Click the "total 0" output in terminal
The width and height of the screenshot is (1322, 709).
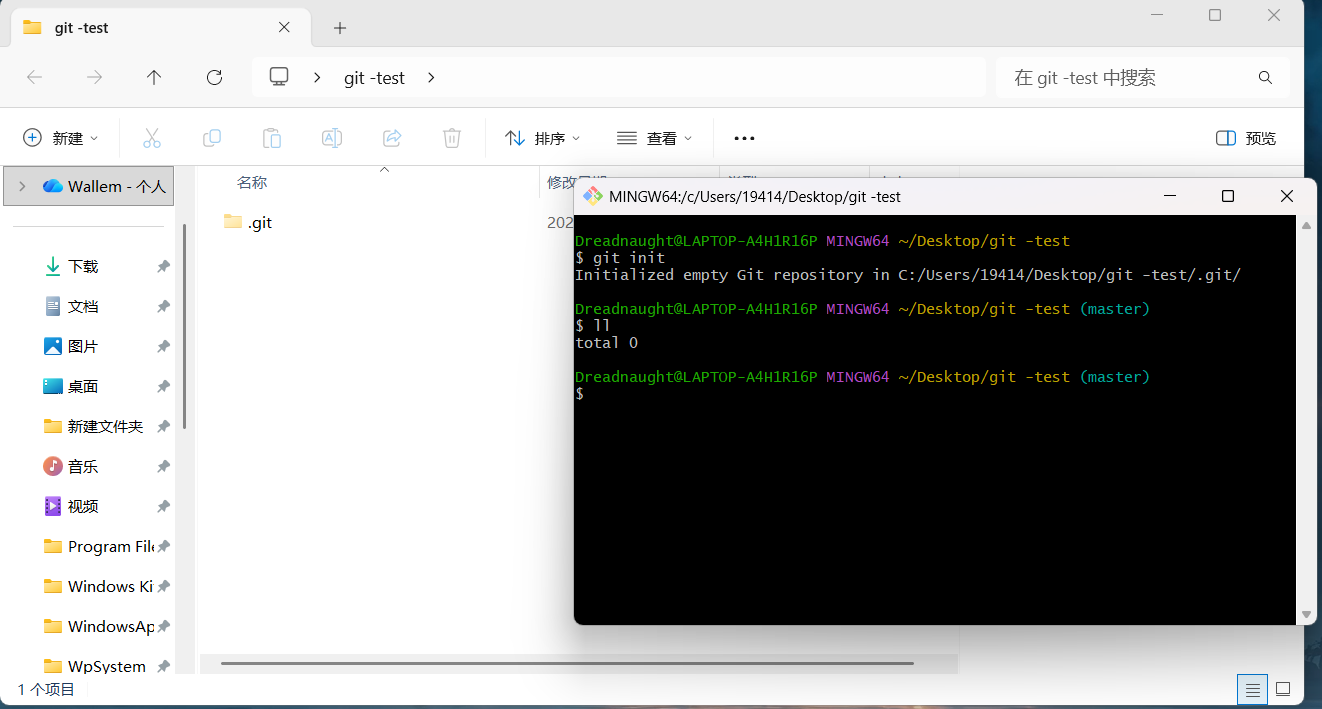pyautogui.click(x=606, y=343)
